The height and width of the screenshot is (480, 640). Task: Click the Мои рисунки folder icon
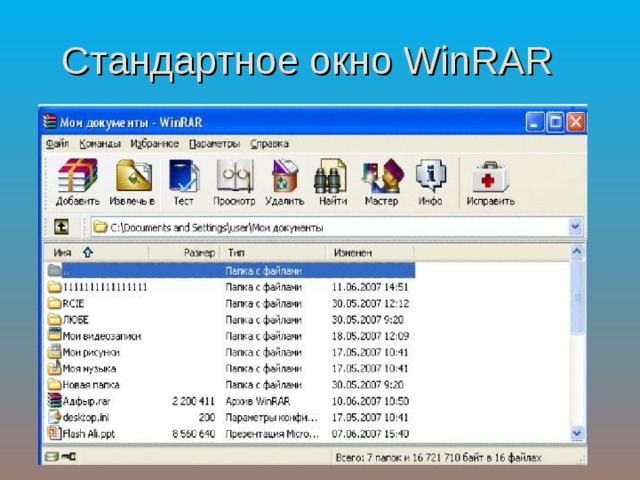(x=54, y=352)
